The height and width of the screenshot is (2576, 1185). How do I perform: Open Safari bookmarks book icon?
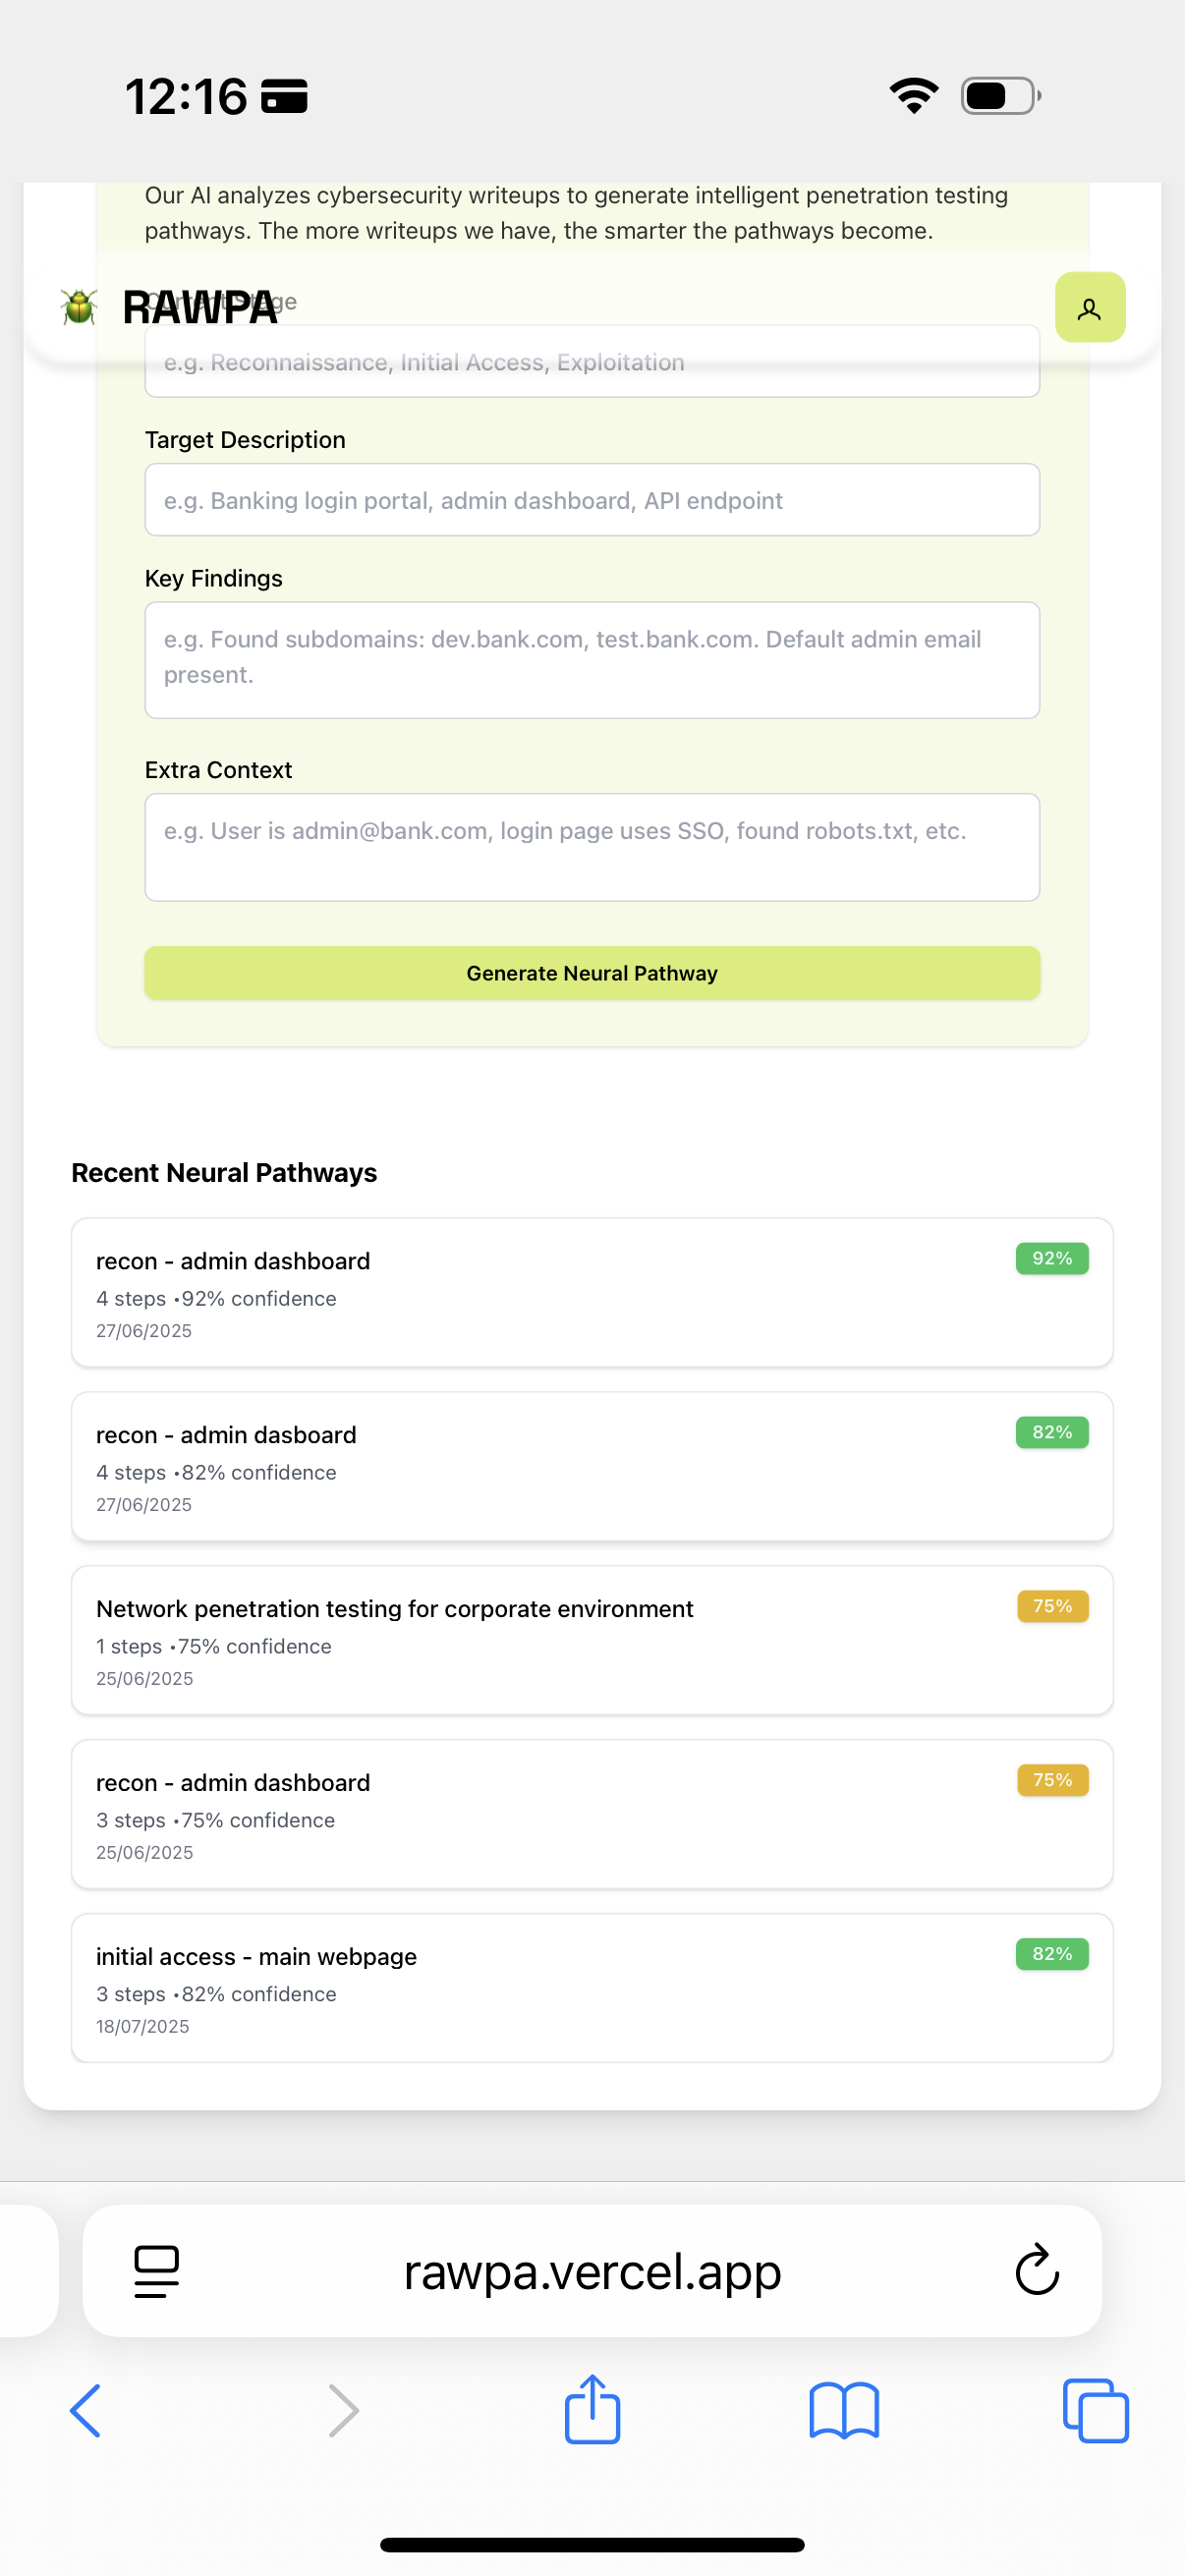click(x=843, y=2410)
